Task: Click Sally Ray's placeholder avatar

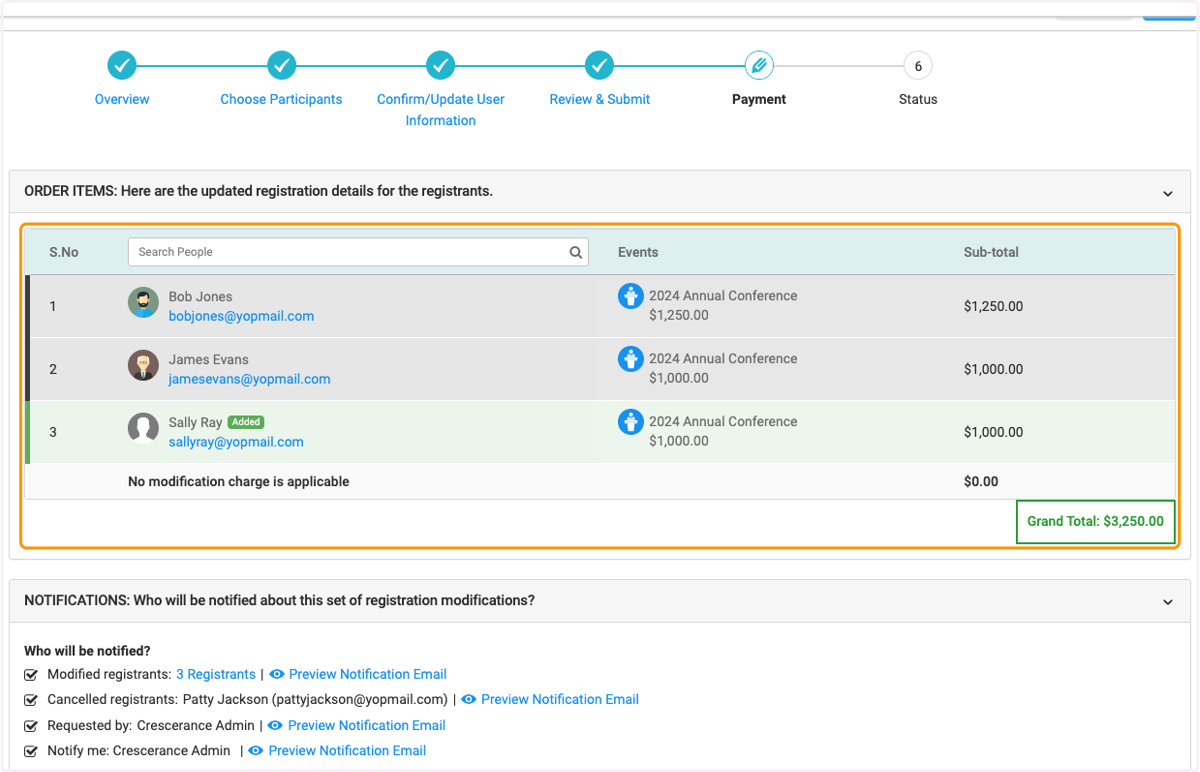Action: (x=143, y=428)
